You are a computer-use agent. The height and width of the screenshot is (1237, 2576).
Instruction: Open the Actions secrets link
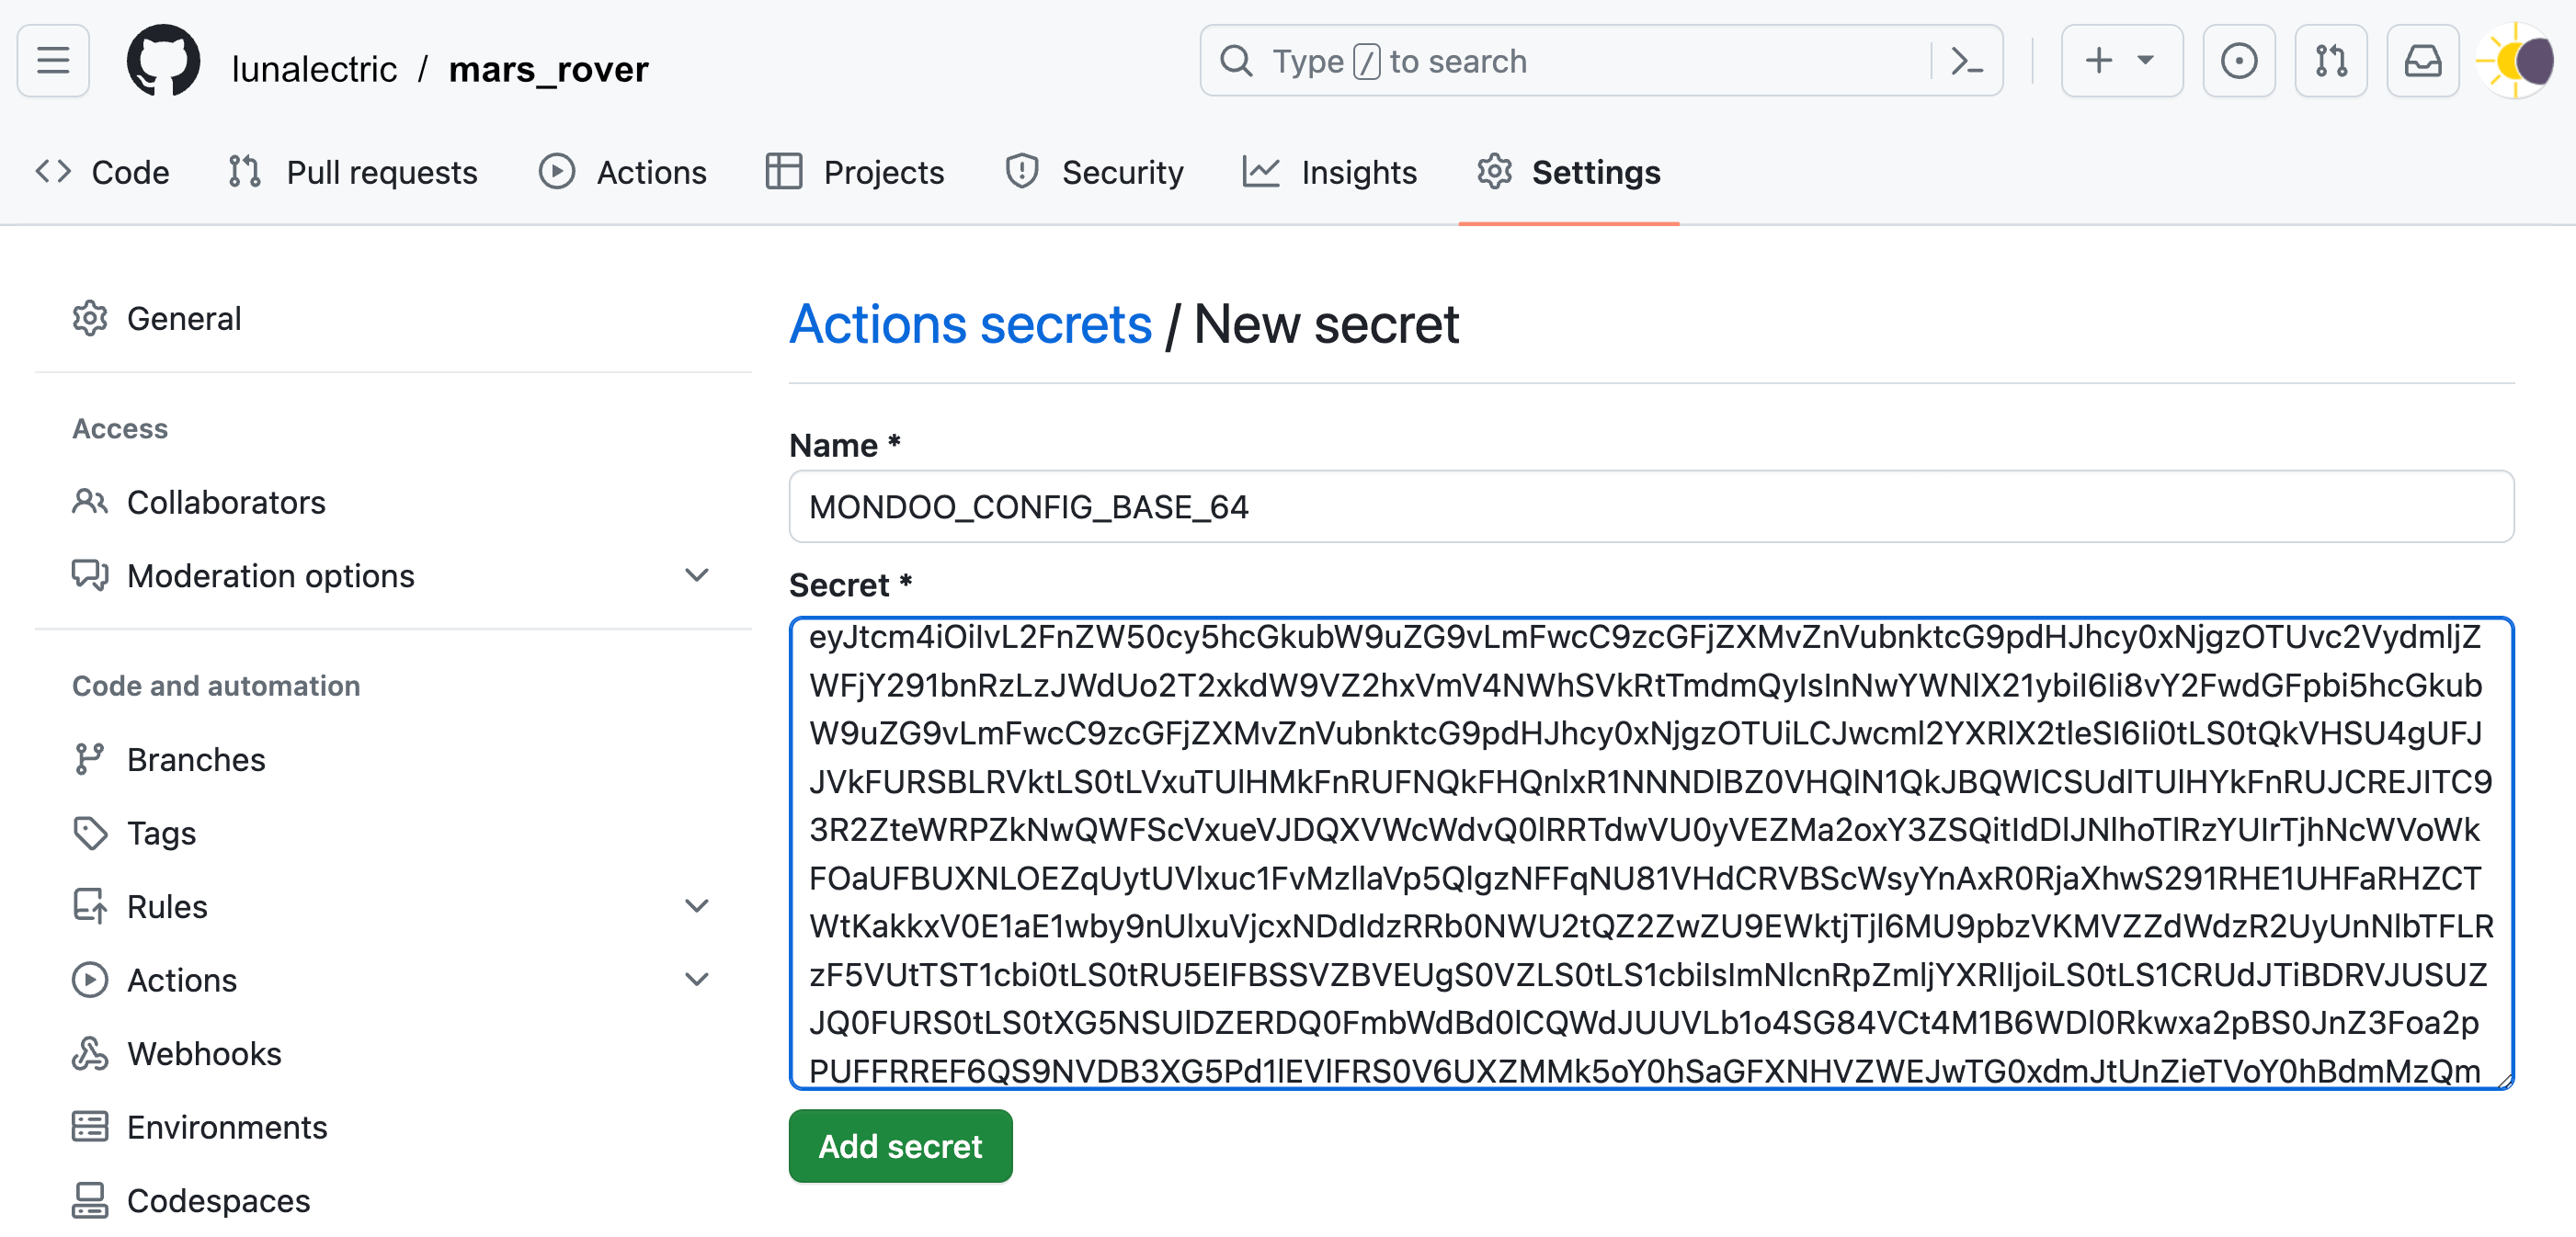tap(970, 323)
